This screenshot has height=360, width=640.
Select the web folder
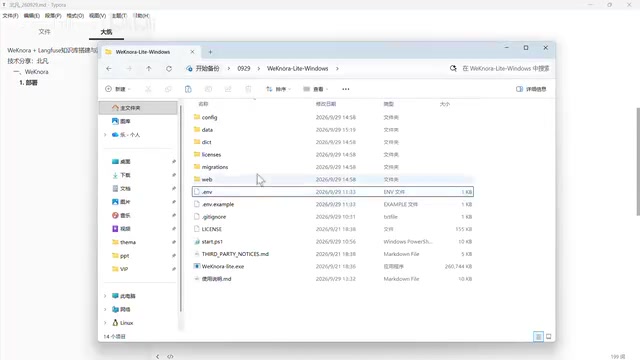[x=332, y=179]
